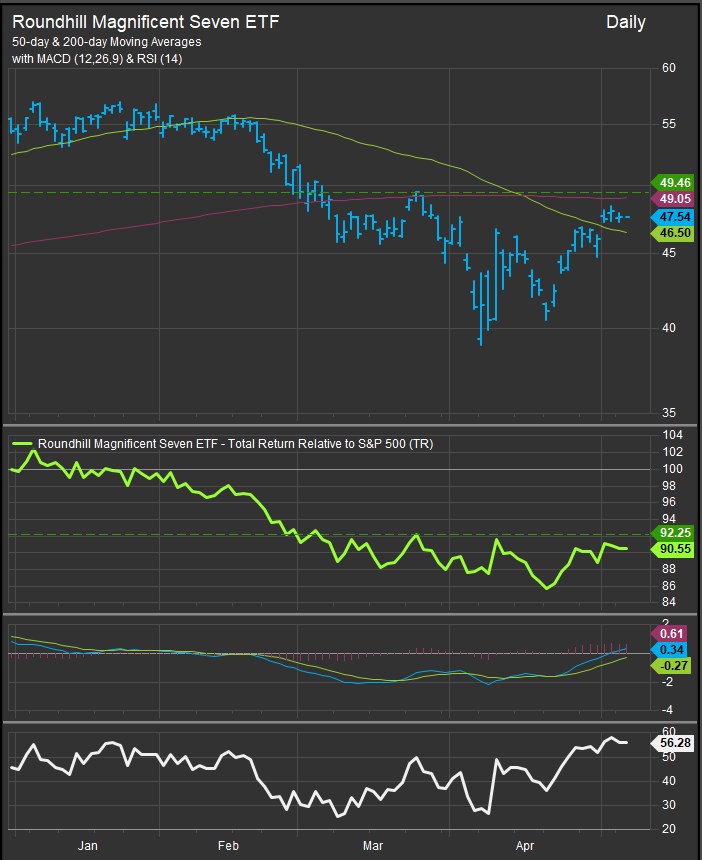The width and height of the screenshot is (702, 860).
Task: Click the 0.61 MACD histogram tag
Action: click(x=669, y=633)
